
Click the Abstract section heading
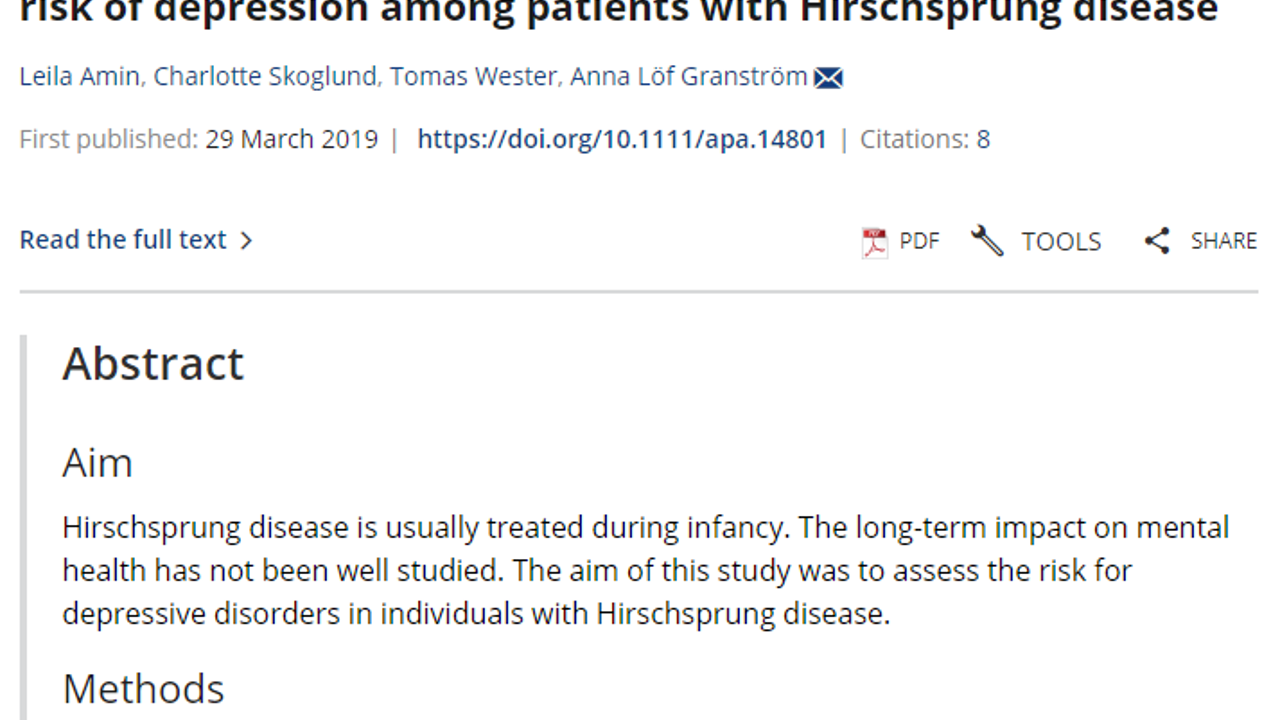[x=153, y=363]
